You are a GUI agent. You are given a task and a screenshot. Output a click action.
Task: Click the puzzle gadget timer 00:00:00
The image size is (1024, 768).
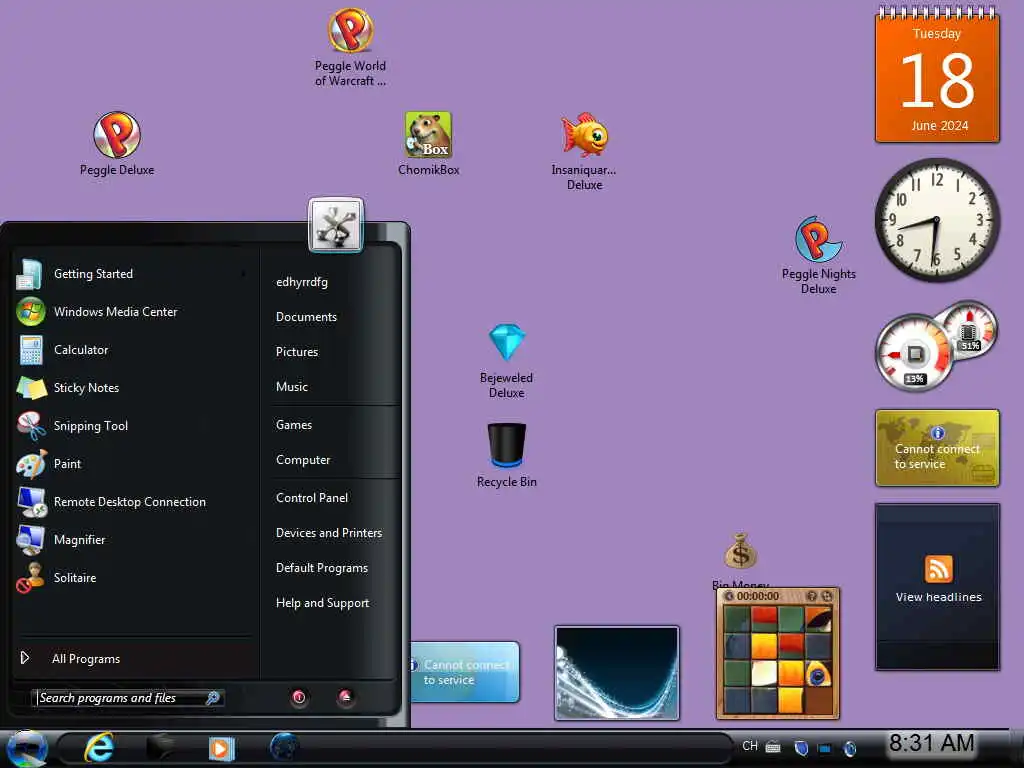[x=758, y=596]
